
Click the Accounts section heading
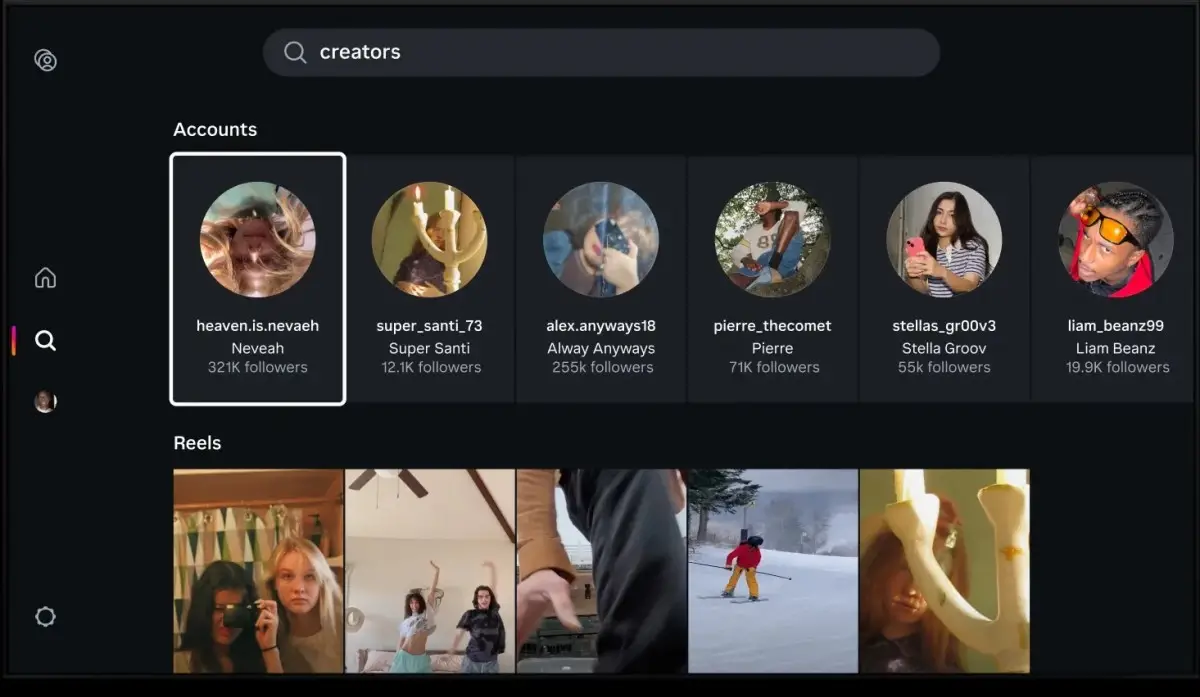215,129
